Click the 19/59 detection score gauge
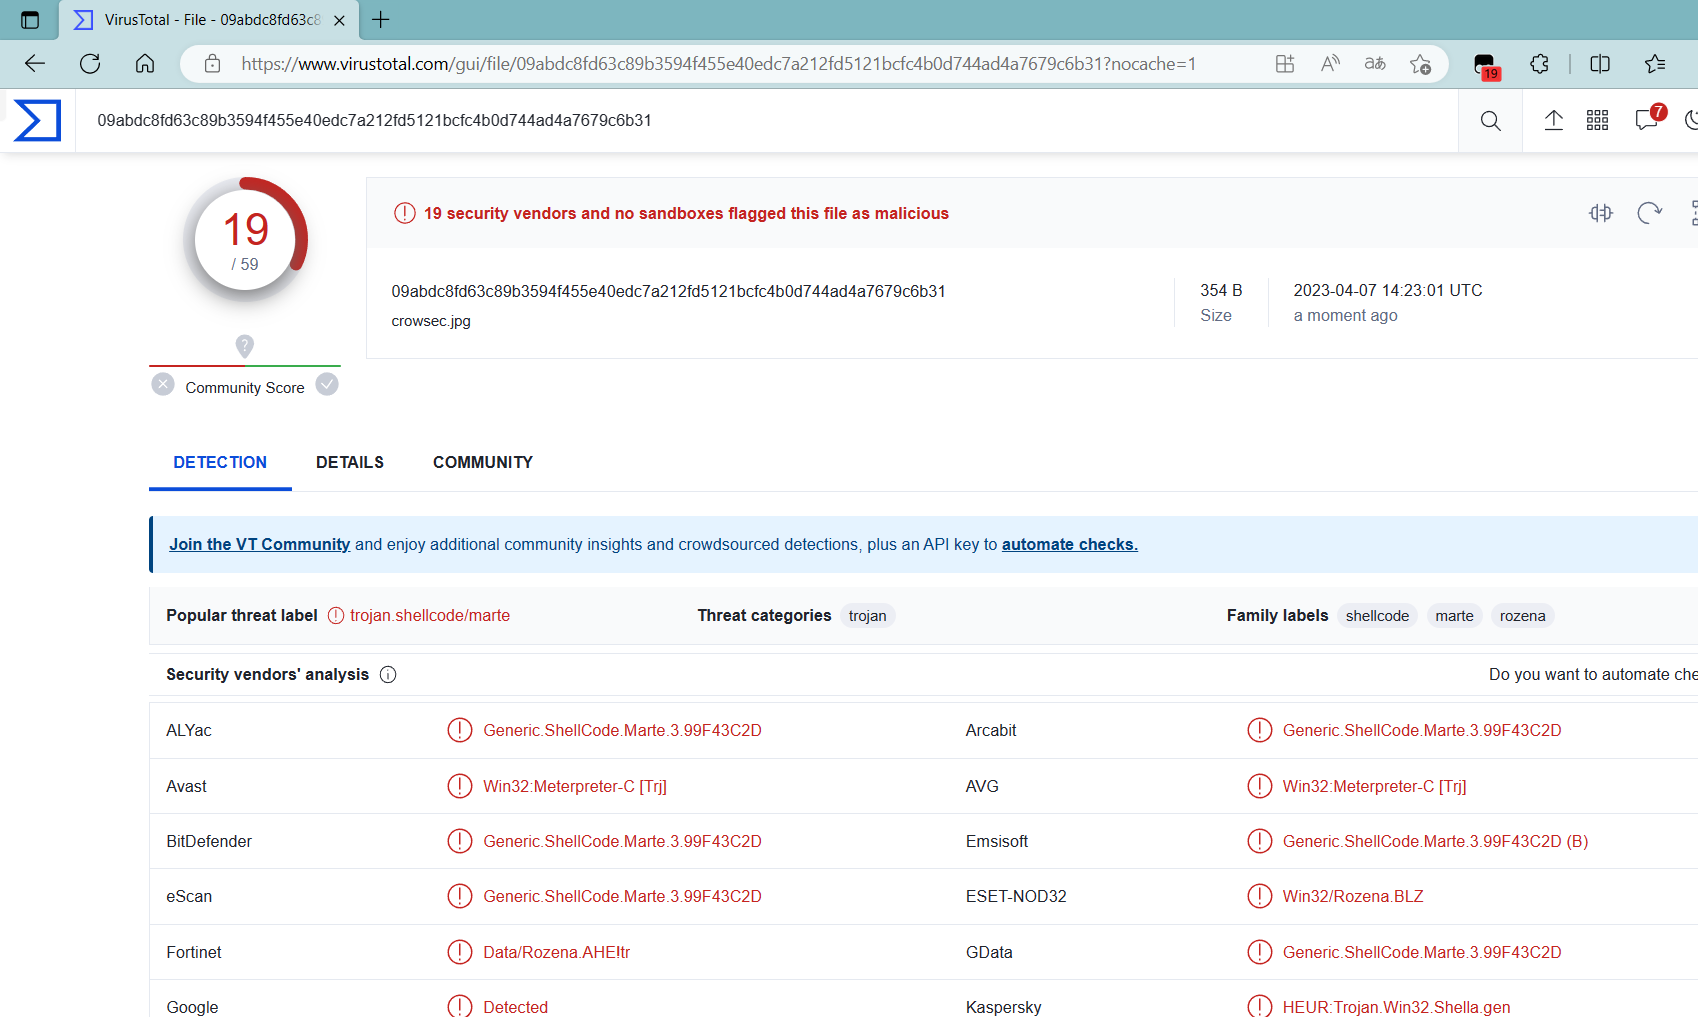 [x=245, y=239]
